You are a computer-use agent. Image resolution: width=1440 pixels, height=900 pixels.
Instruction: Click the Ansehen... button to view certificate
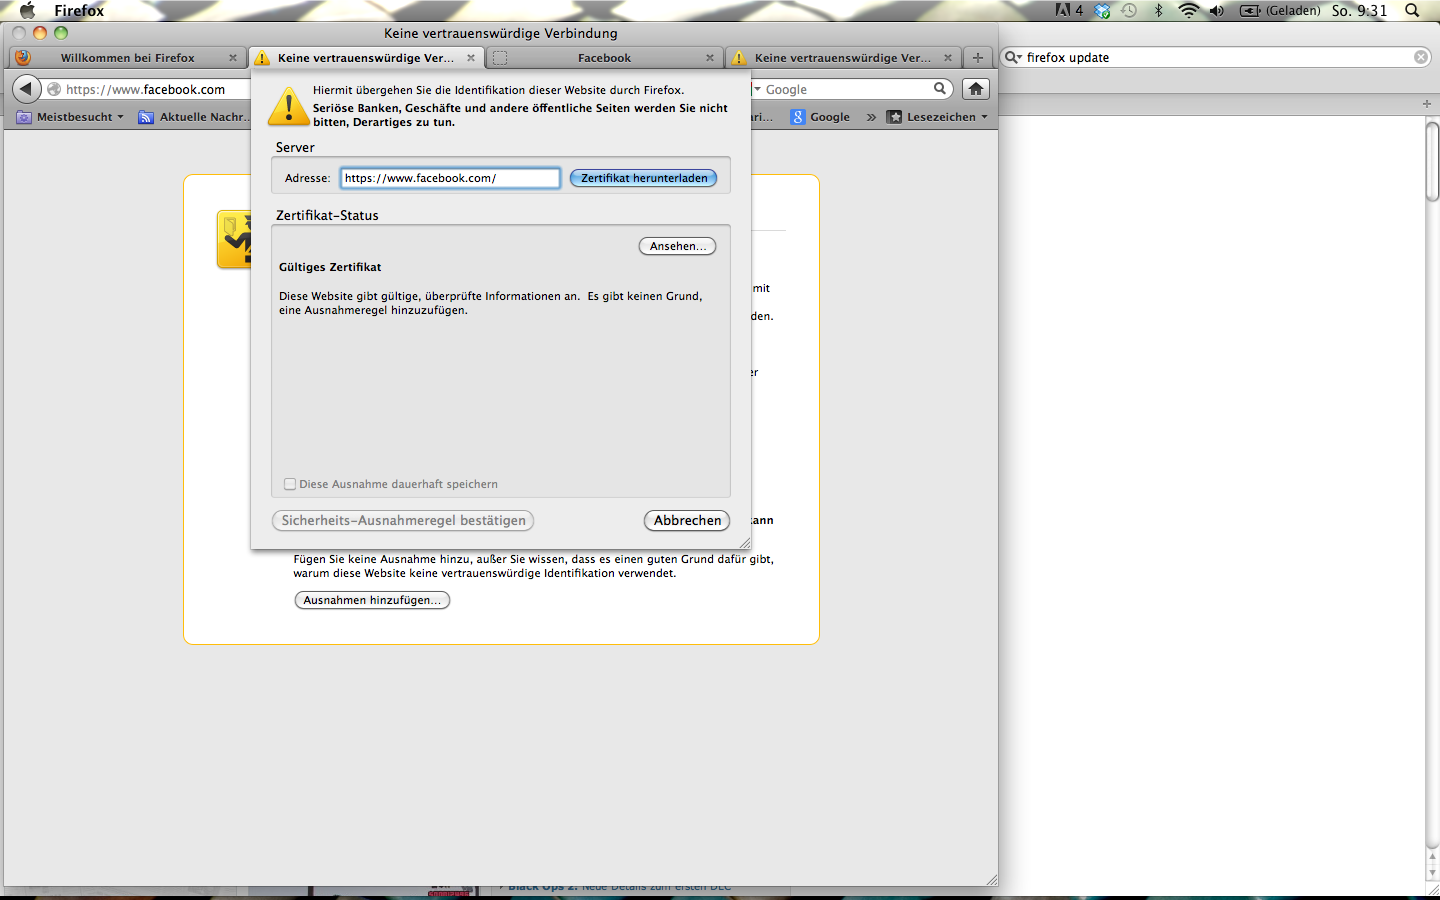pyautogui.click(x=677, y=246)
